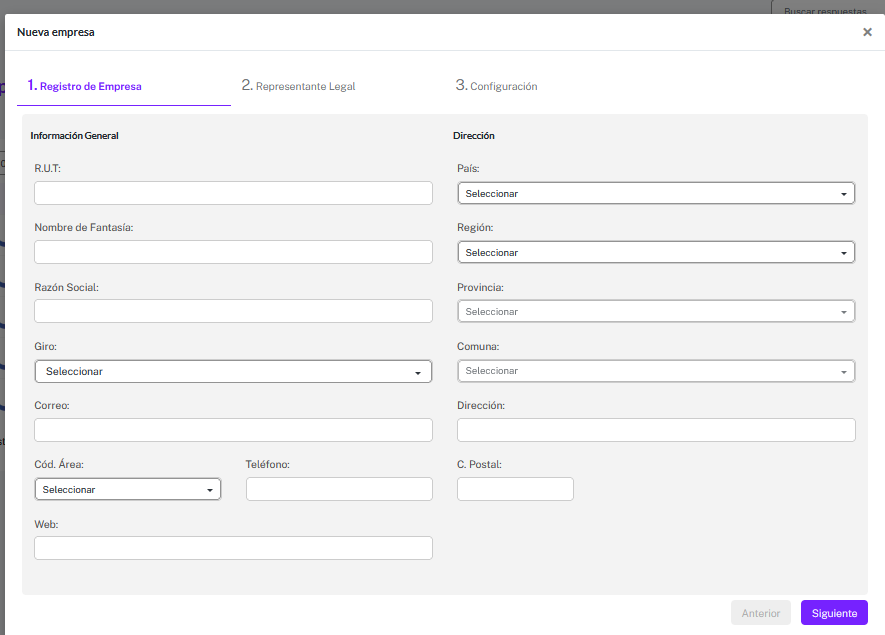Expand the Comuna dropdown
Viewport: 885px width, 635px height.
[x=656, y=371]
